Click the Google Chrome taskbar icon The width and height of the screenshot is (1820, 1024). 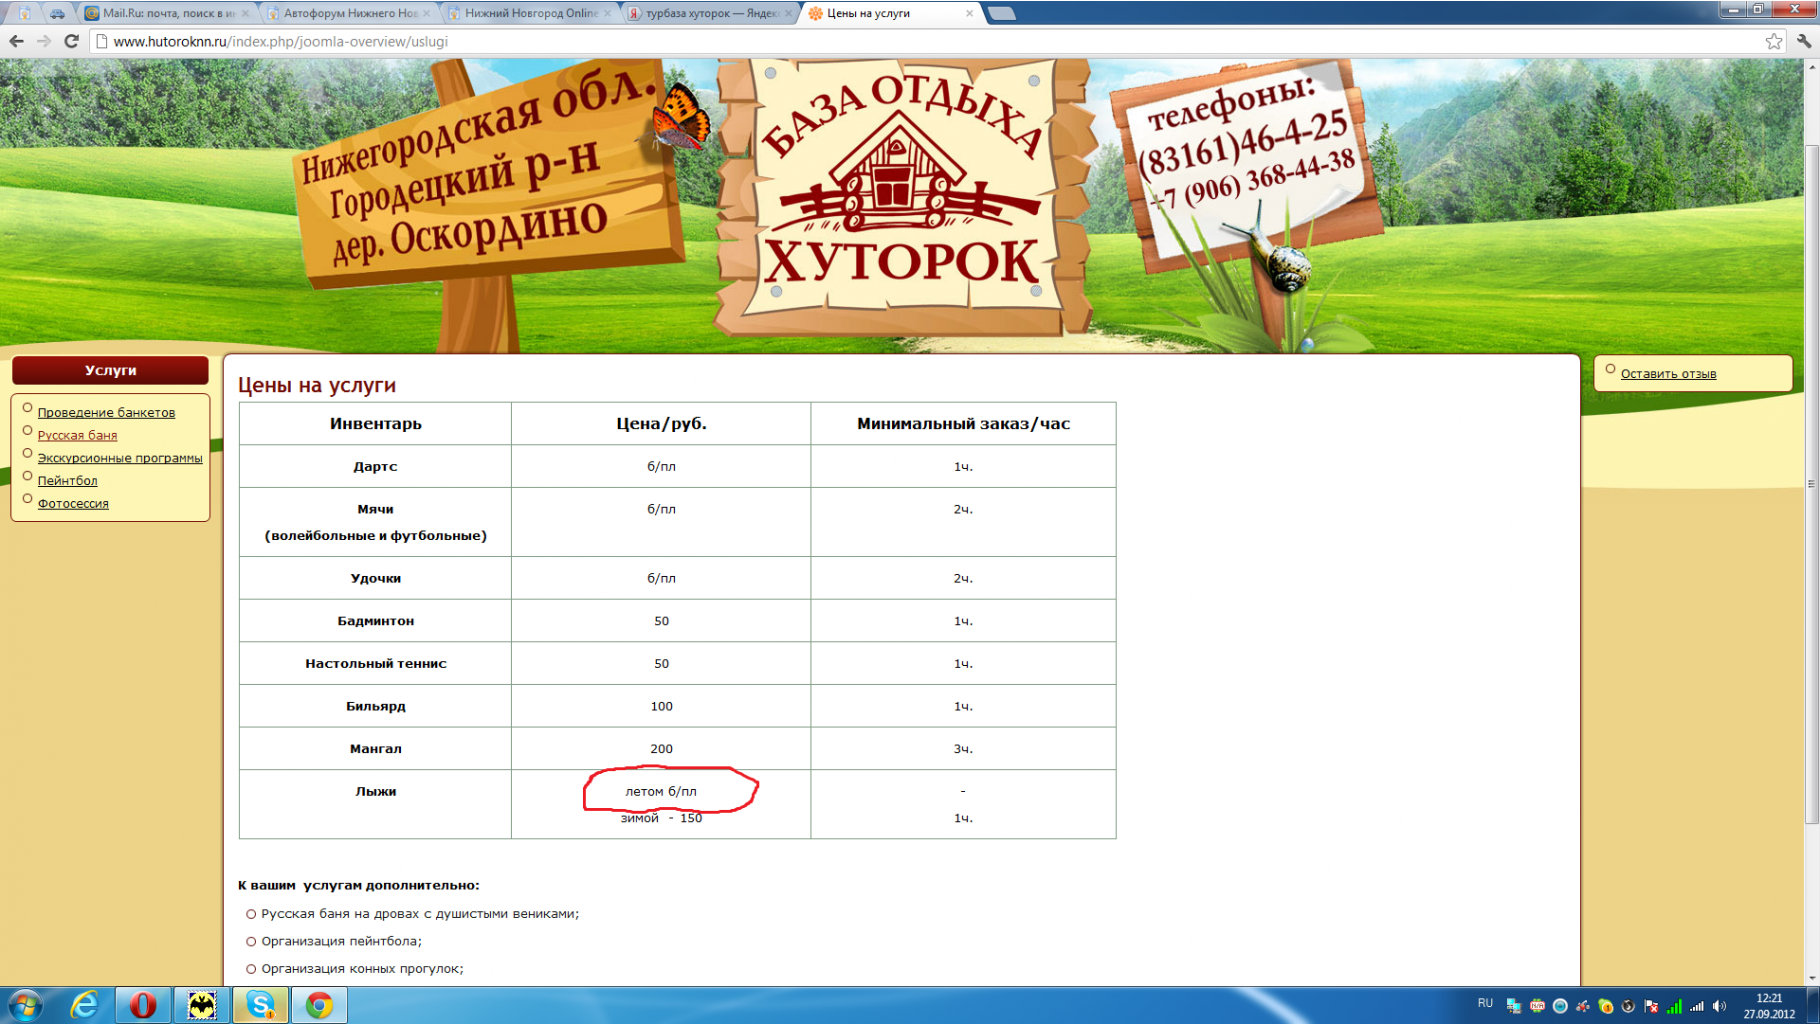pyautogui.click(x=319, y=1005)
